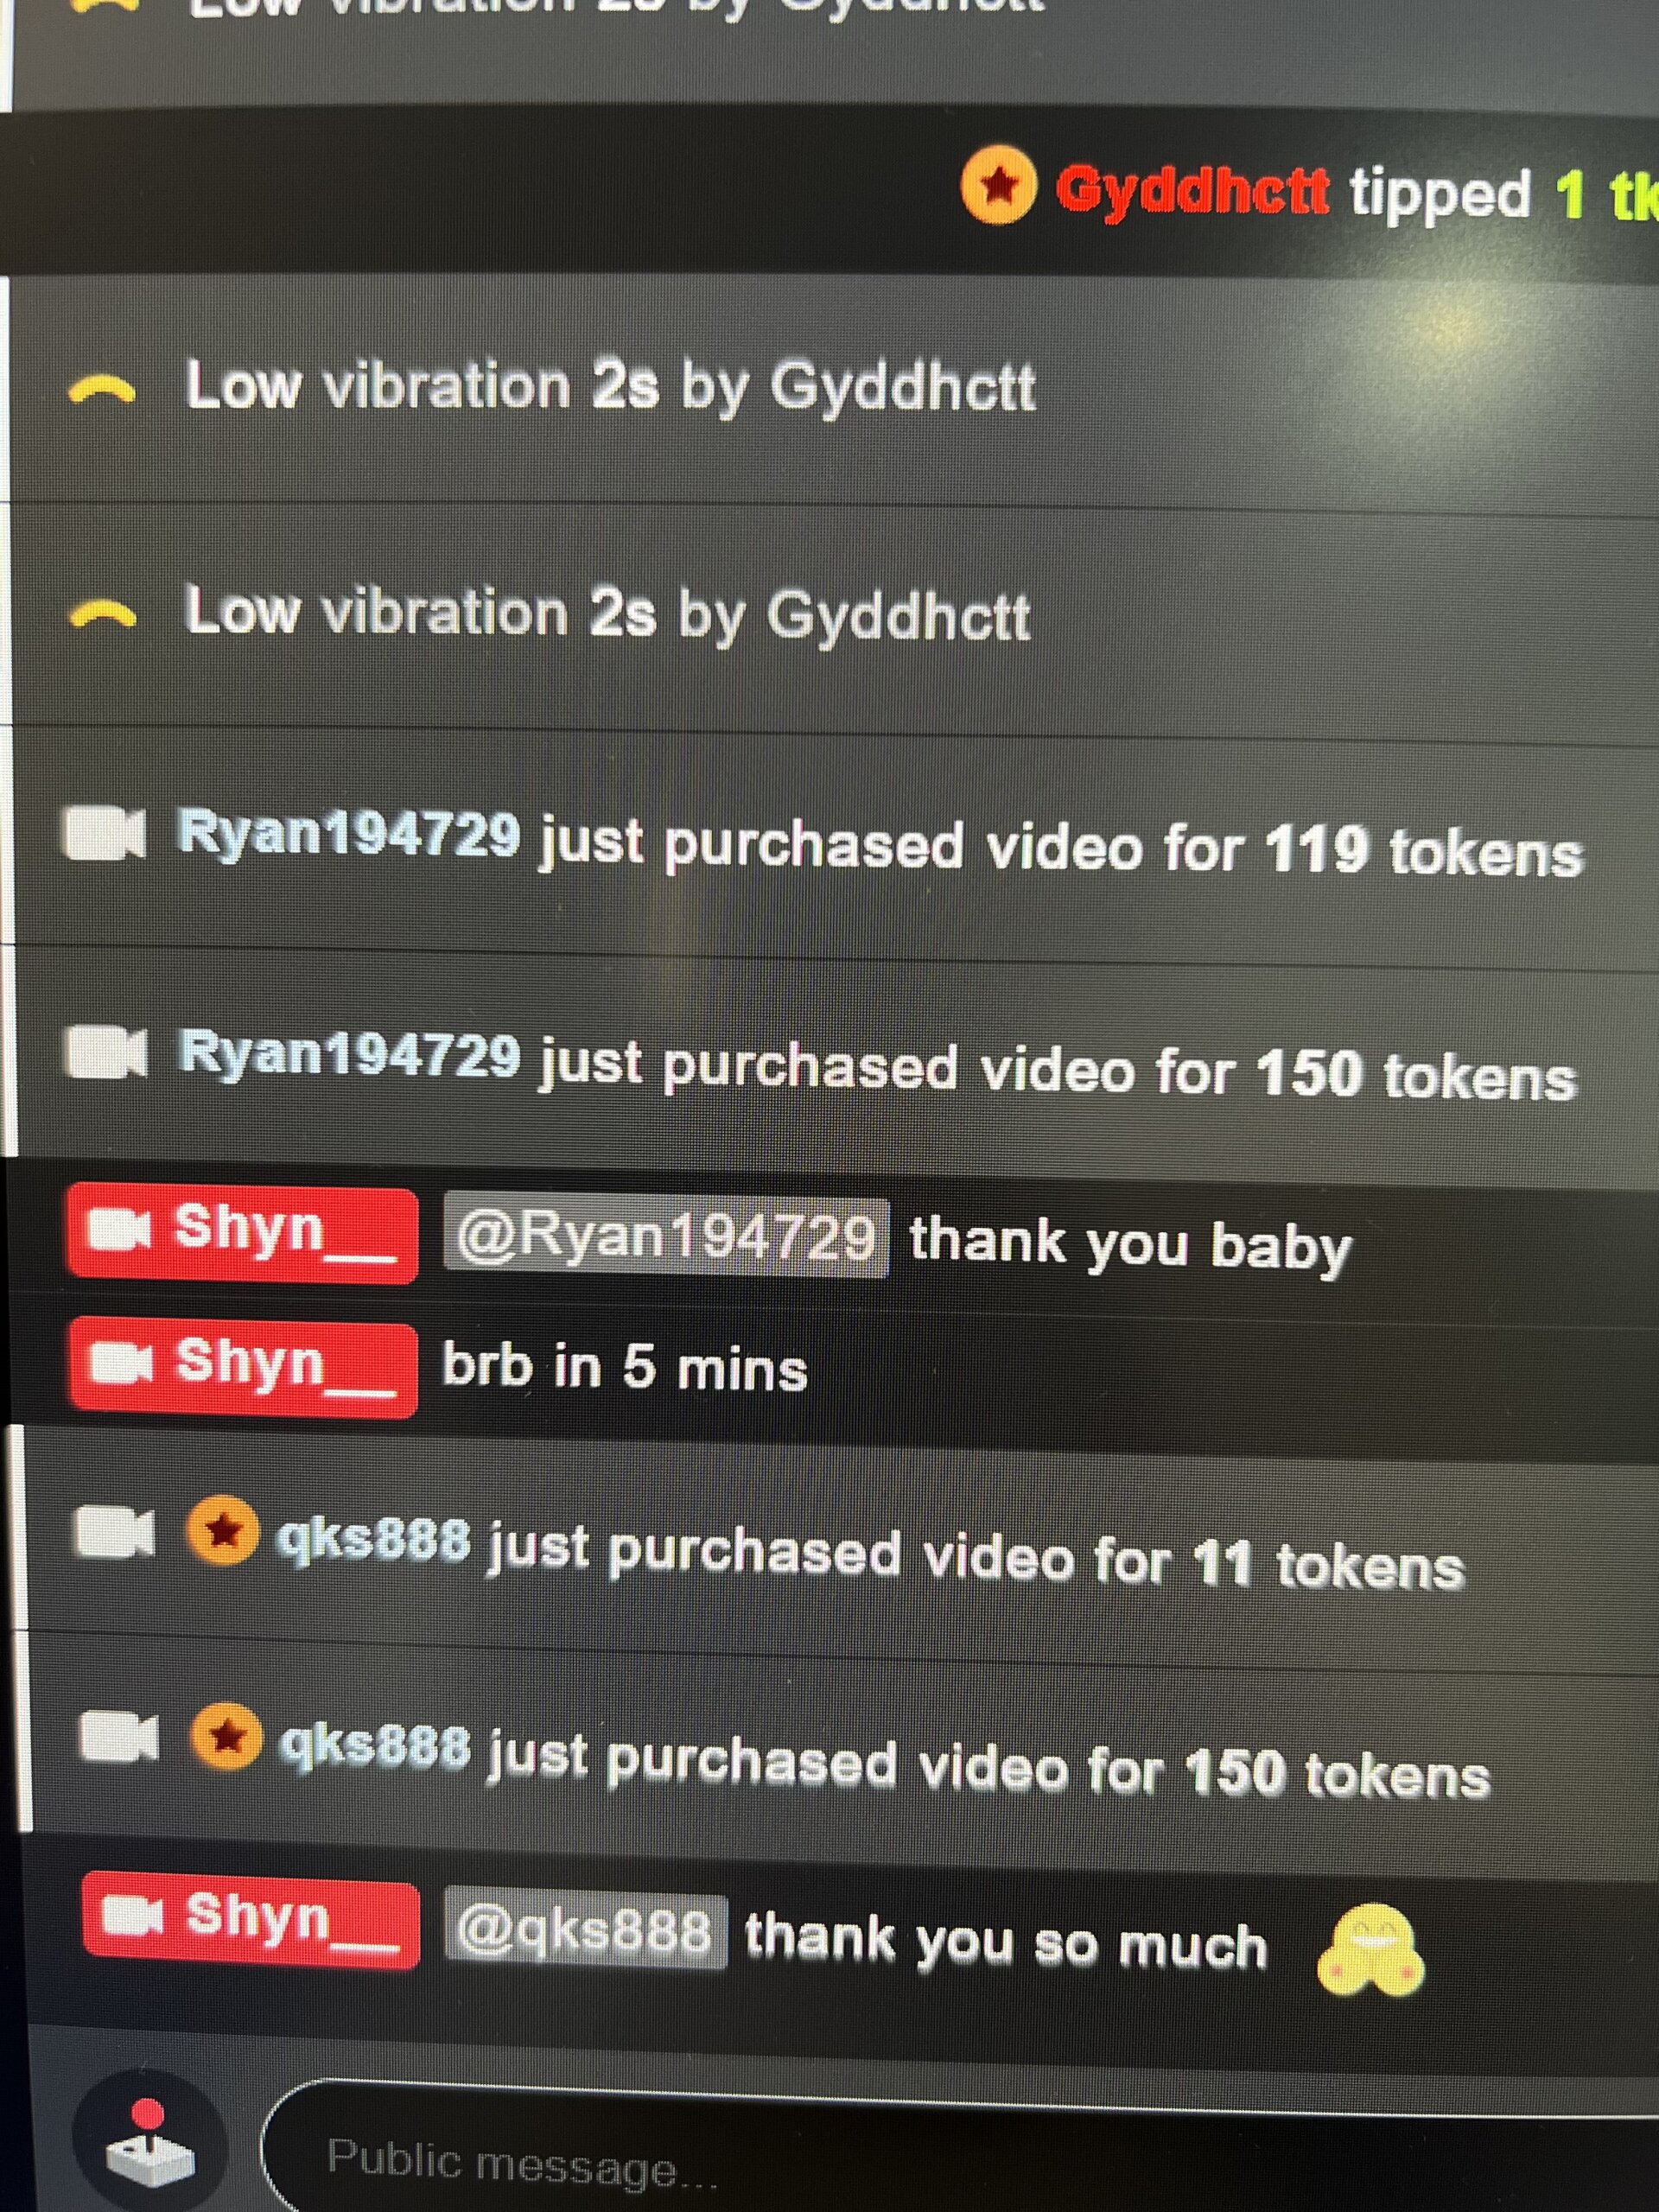Image resolution: width=1659 pixels, height=2212 pixels.
Task: Click camera icon beside the 119 tokens purchase
Action: click(104, 834)
